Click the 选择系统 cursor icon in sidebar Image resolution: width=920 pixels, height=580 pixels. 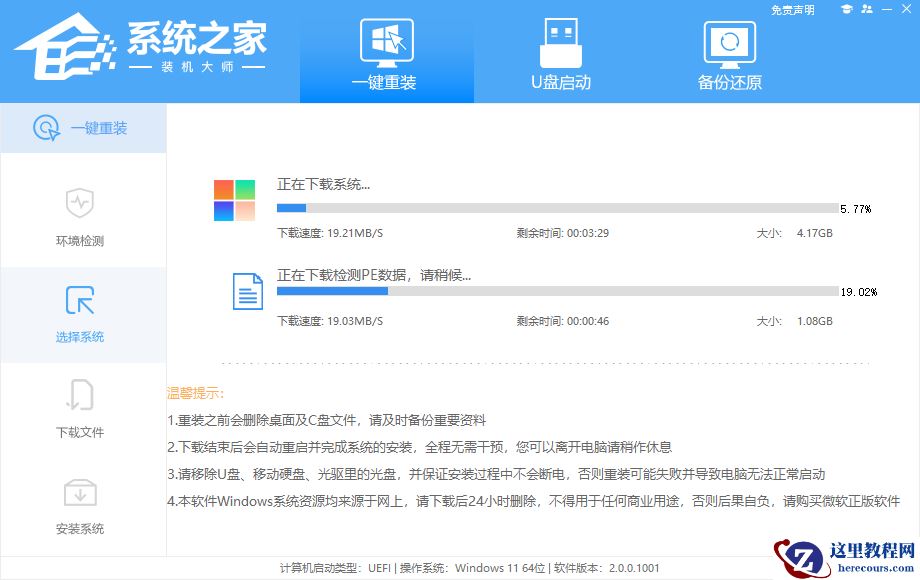[82, 301]
